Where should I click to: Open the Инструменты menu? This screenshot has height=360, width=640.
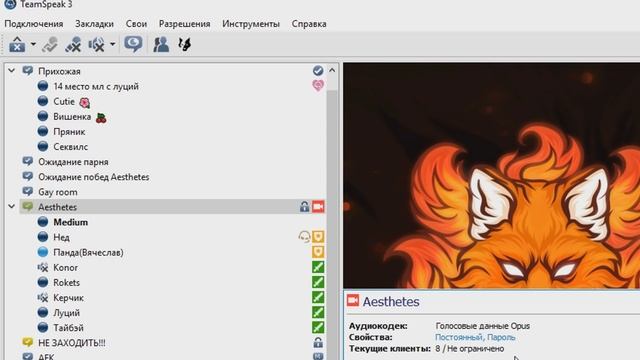tap(251, 24)
